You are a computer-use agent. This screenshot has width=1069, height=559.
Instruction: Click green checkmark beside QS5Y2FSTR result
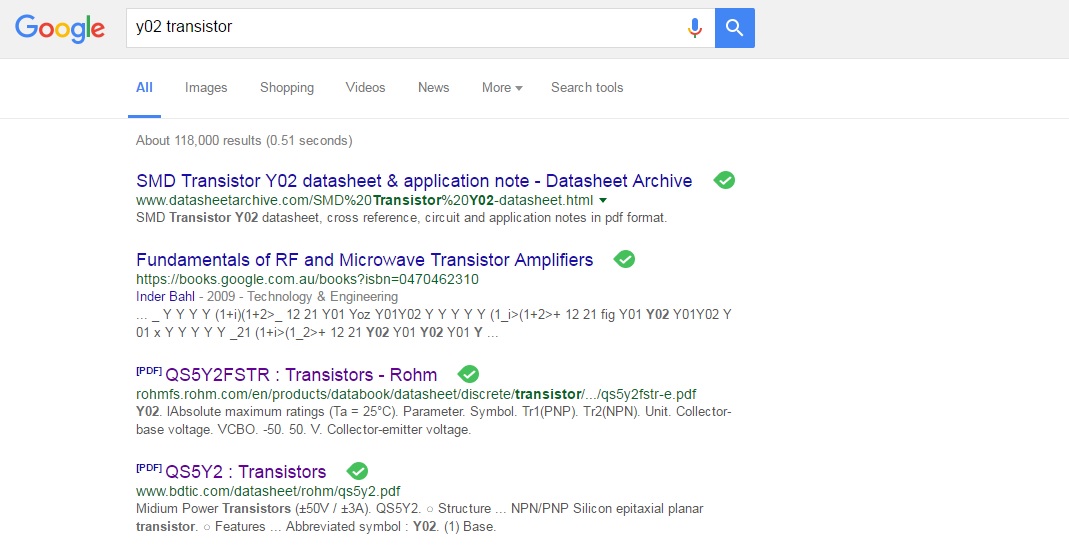pos(468,374)
